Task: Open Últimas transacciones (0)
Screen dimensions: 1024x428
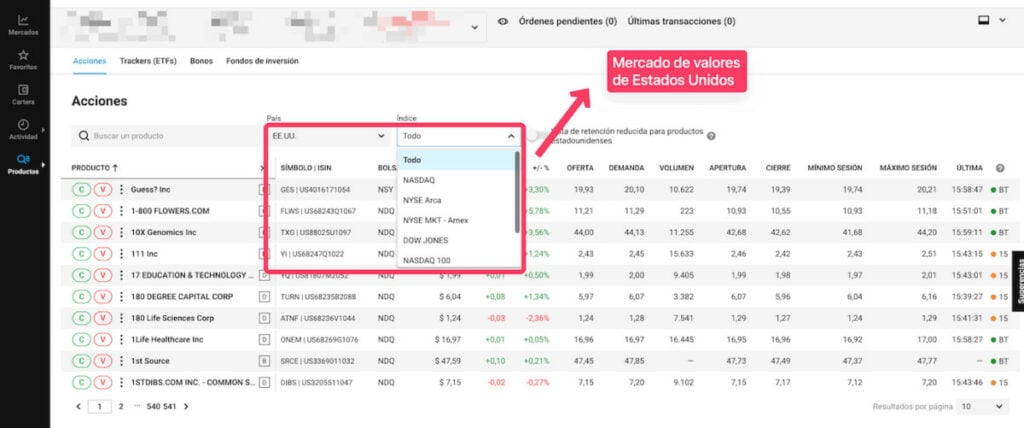Action: [681, 22]
